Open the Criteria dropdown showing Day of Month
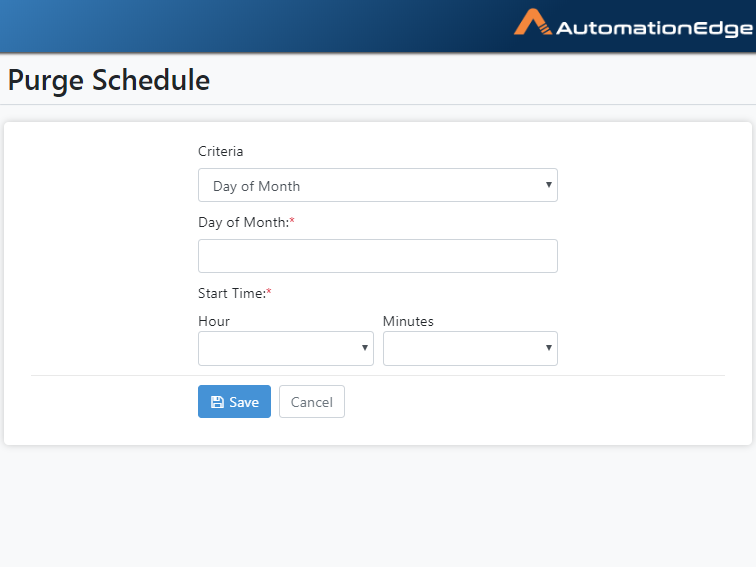The width and height of the screenshot is (756, 567). pos(378,185)
